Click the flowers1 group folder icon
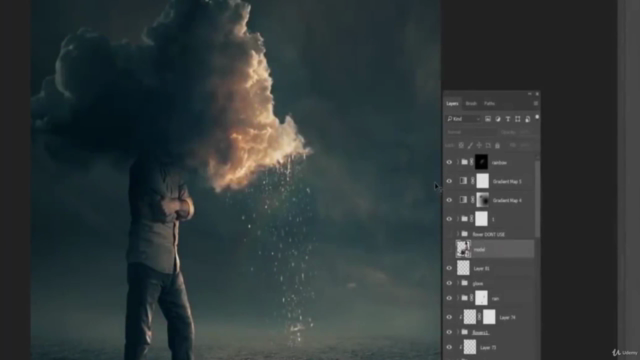This screenshot has height=360, width=640. pyautogui.click(x=464, y=332)
